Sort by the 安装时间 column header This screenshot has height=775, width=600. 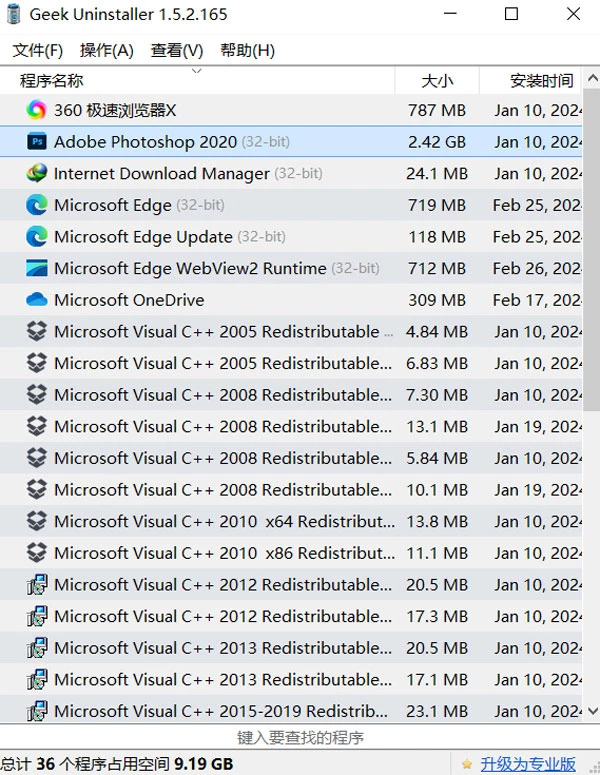pos(531,80)
